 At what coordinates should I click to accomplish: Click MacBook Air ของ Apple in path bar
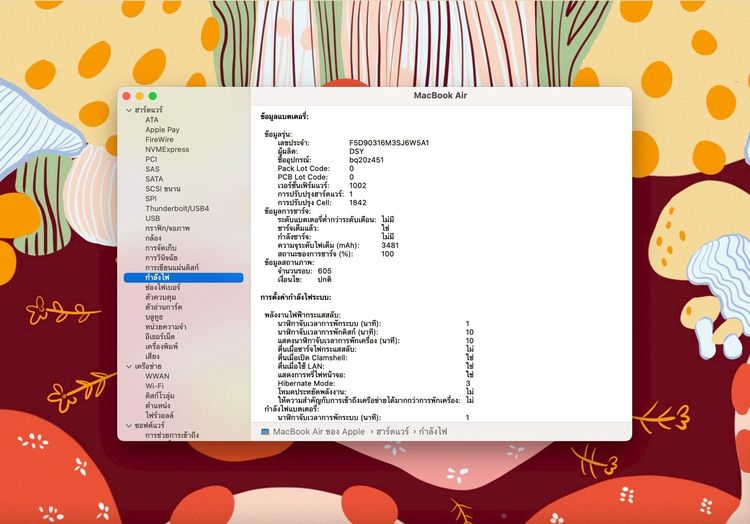(x=319, y=432)
